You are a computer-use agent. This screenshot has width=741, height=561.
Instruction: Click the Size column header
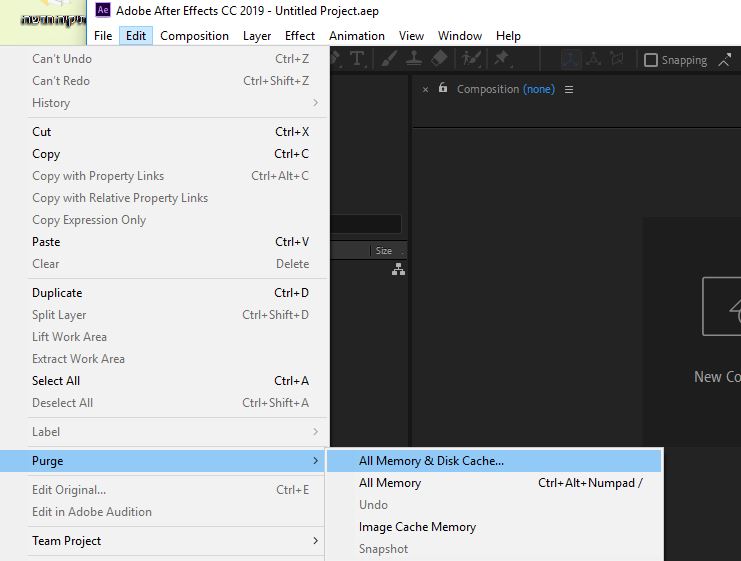(x=384, y=250)
